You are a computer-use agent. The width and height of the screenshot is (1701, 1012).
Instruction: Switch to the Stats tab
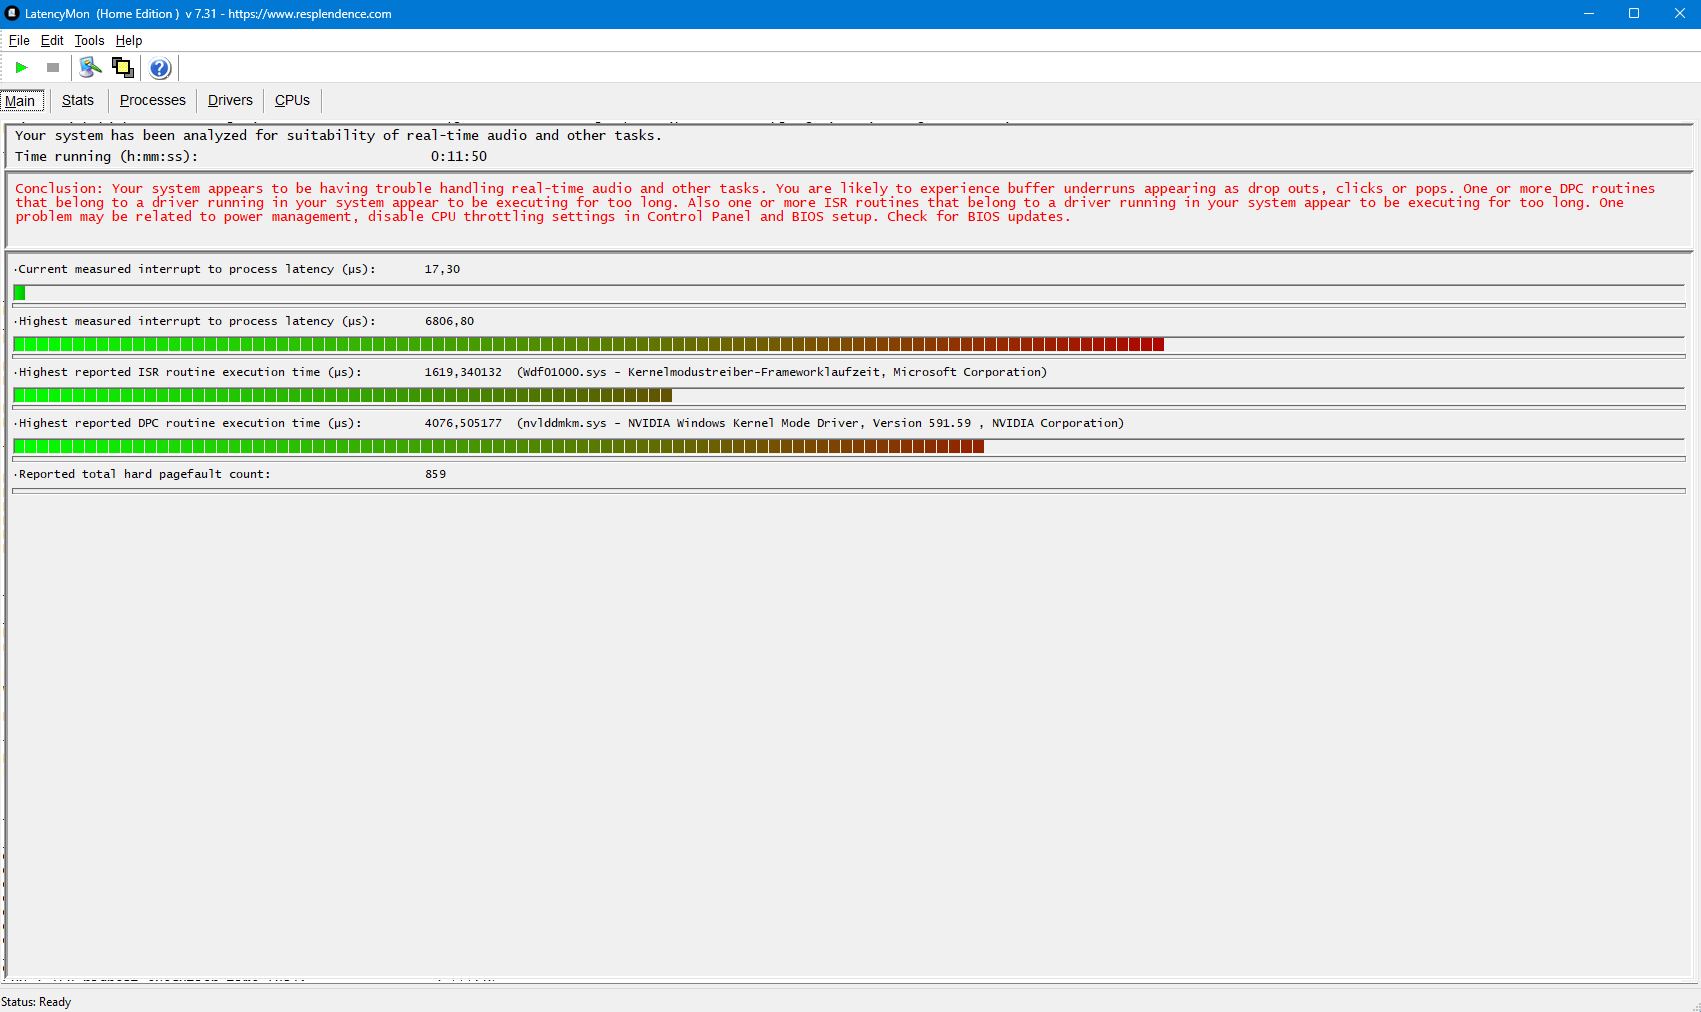pyautogui.click(x=77, y=100)
